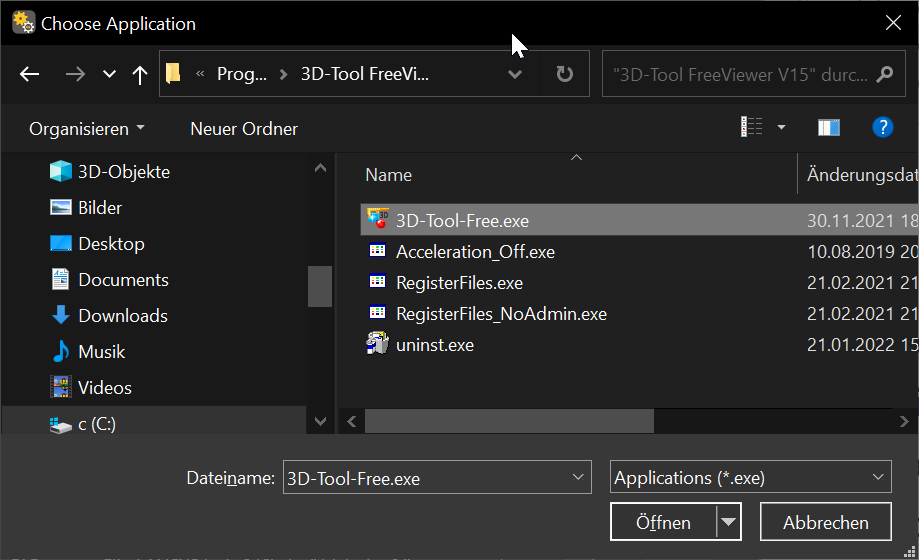This screenshot has height=560, width=919.
Task: Select file Acceleration_Off.exe
Action: (475, 252)
